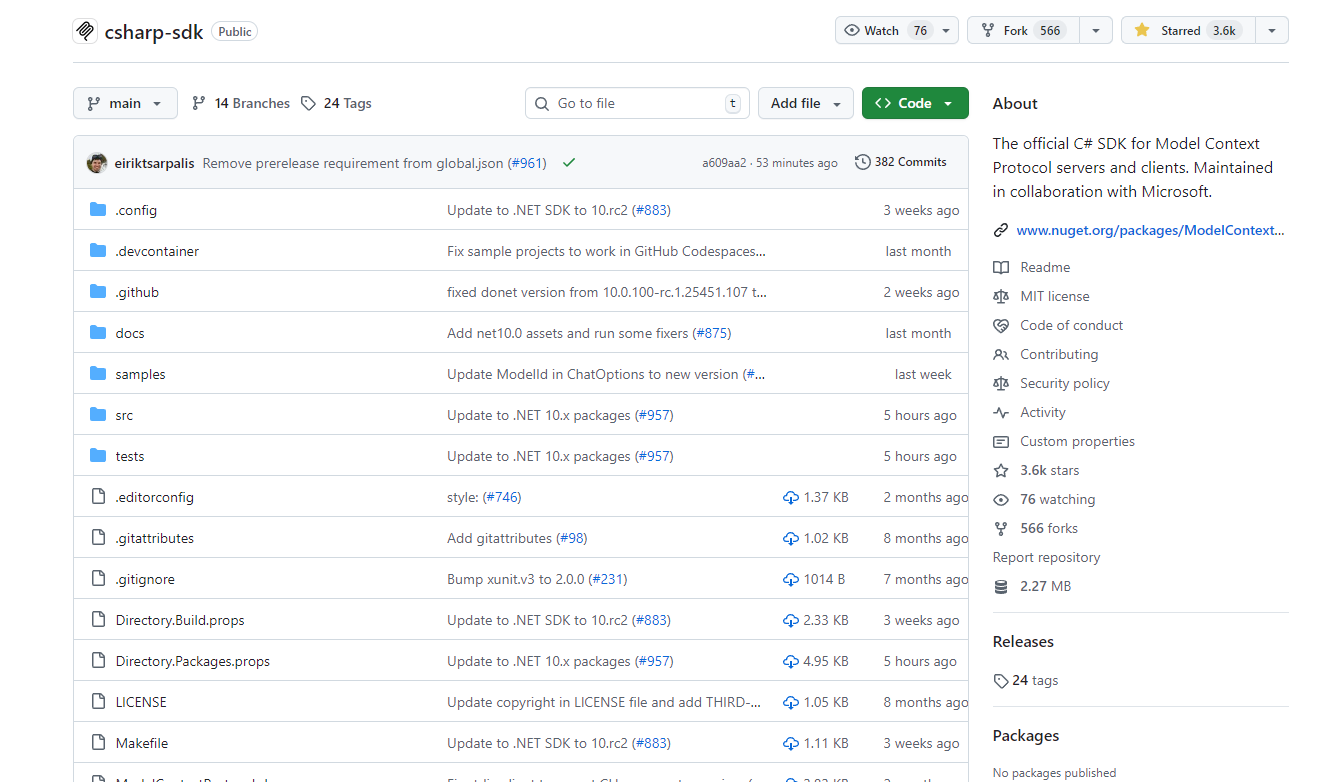Open the Add file dropdown
Screen dimensions: 1321x782
[x=806, y=103]
